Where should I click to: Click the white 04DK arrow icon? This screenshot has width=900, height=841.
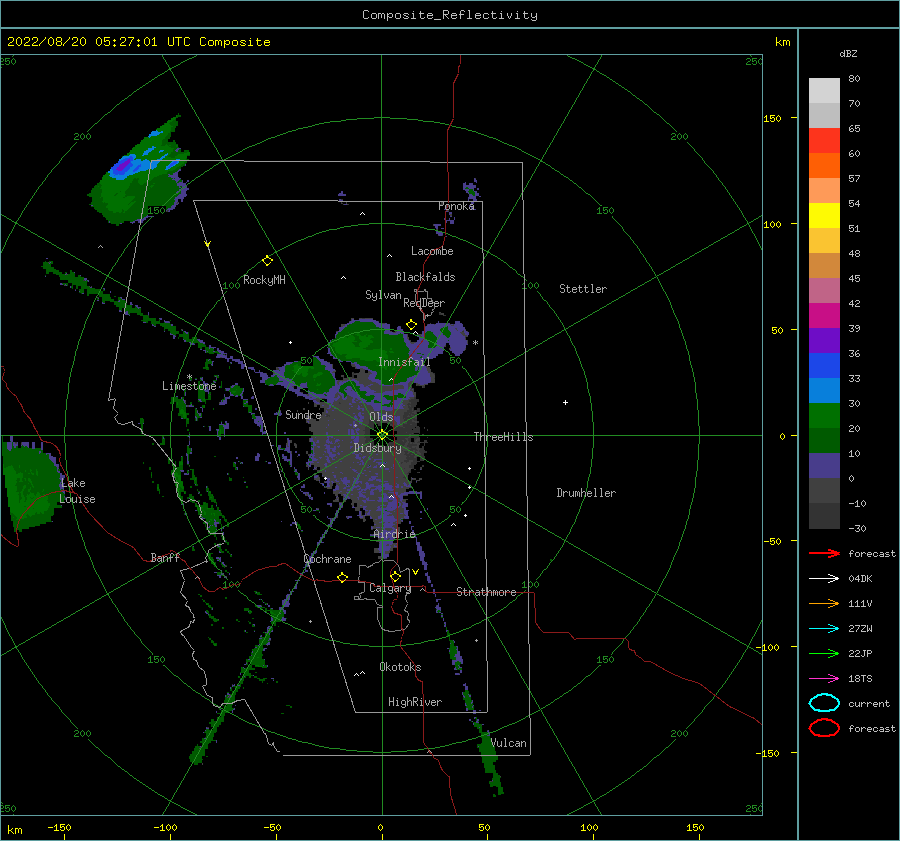click(x=824, y=579)
